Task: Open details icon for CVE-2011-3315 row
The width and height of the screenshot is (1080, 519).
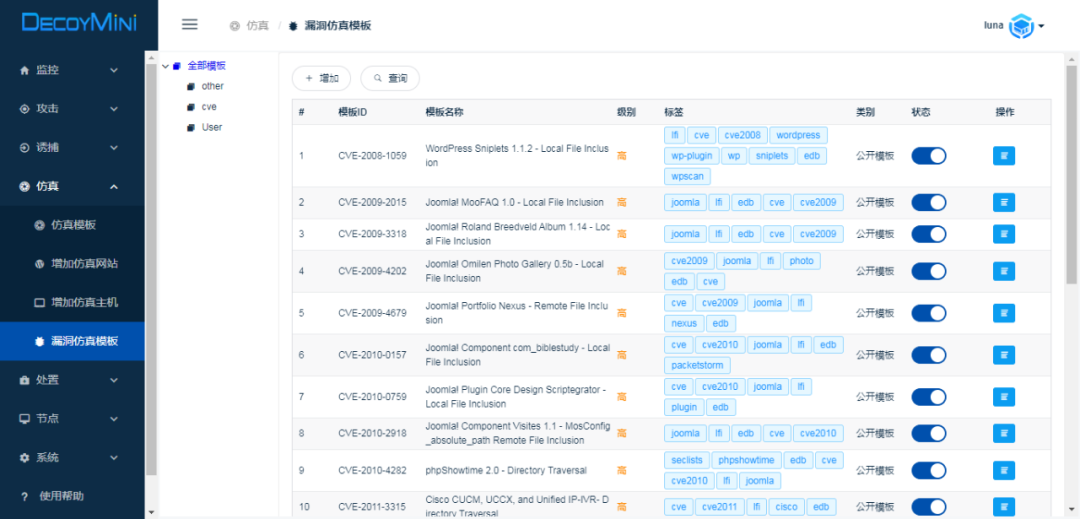Action: pyautogui.click(x=1004, y=507)
